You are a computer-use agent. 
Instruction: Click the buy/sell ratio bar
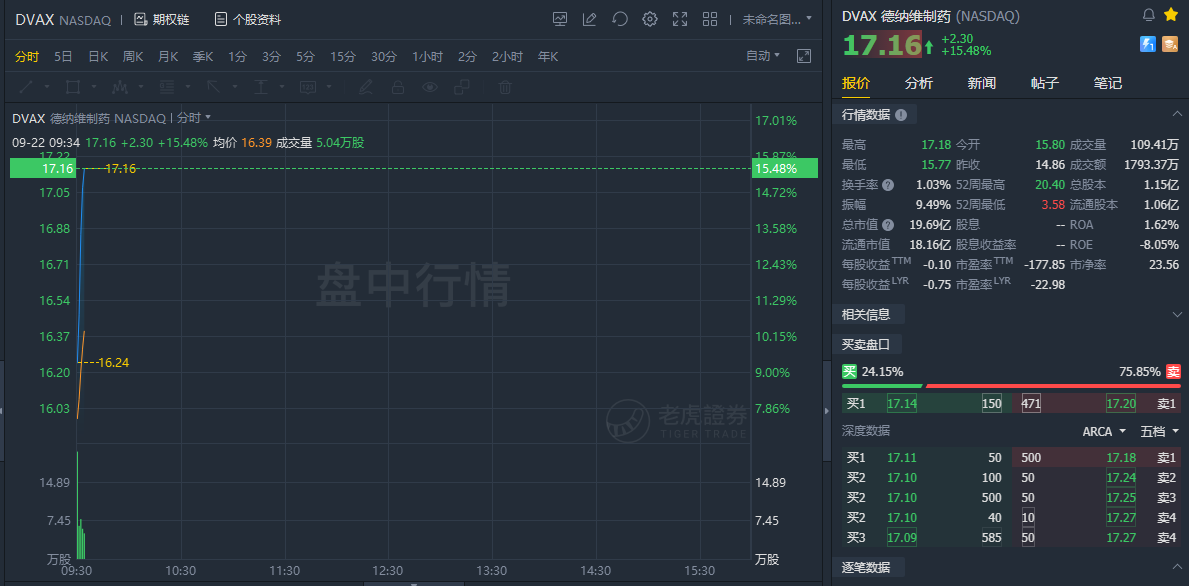[1012, 385]
